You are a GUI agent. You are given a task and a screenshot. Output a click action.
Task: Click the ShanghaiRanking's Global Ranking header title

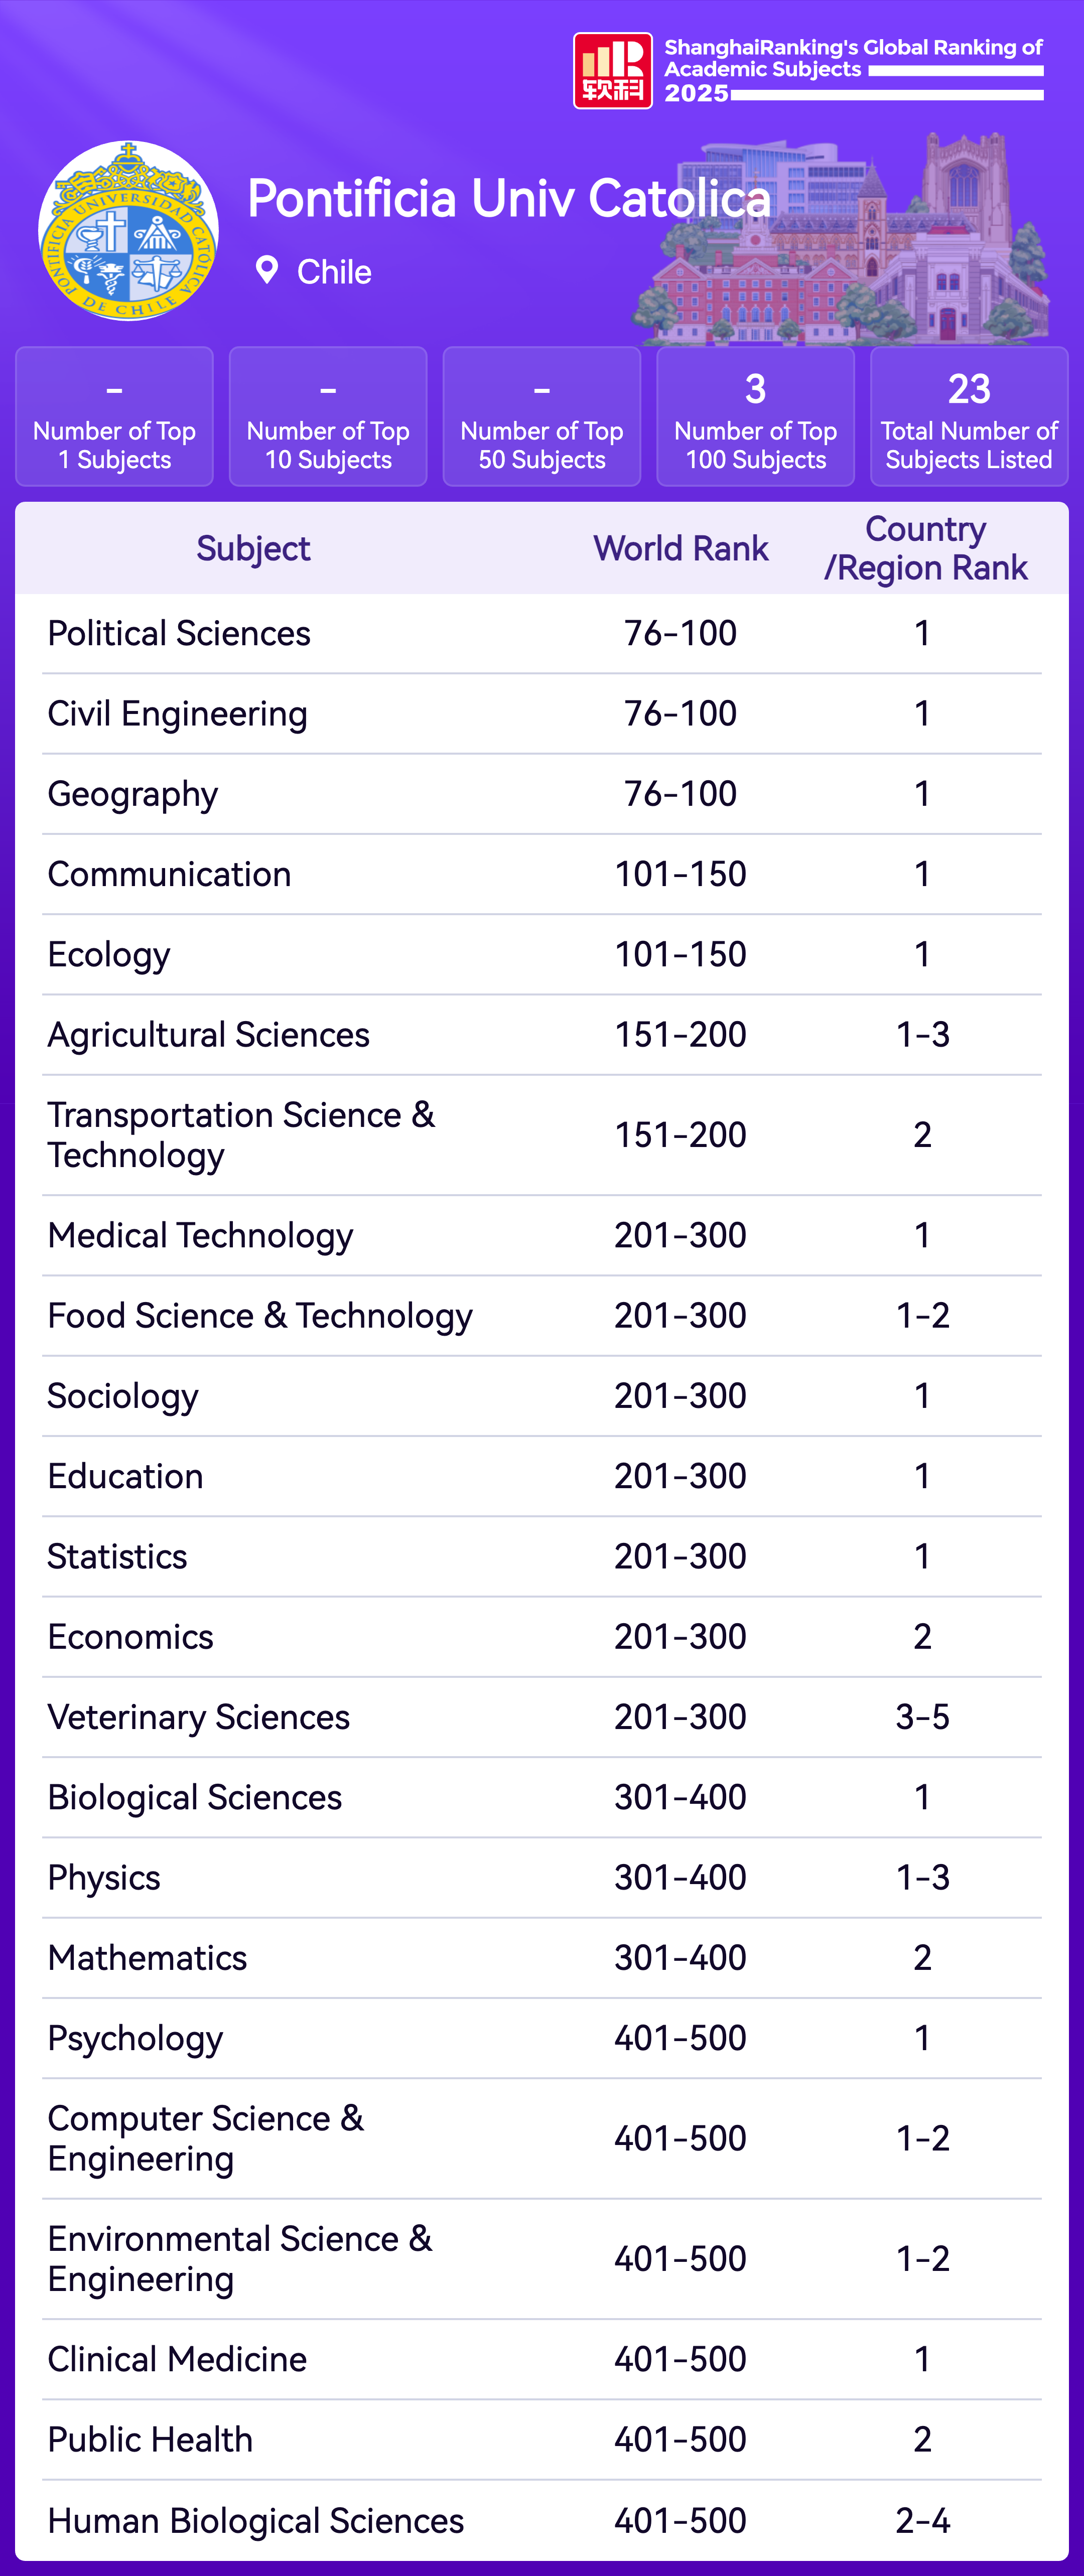point(853,58)
